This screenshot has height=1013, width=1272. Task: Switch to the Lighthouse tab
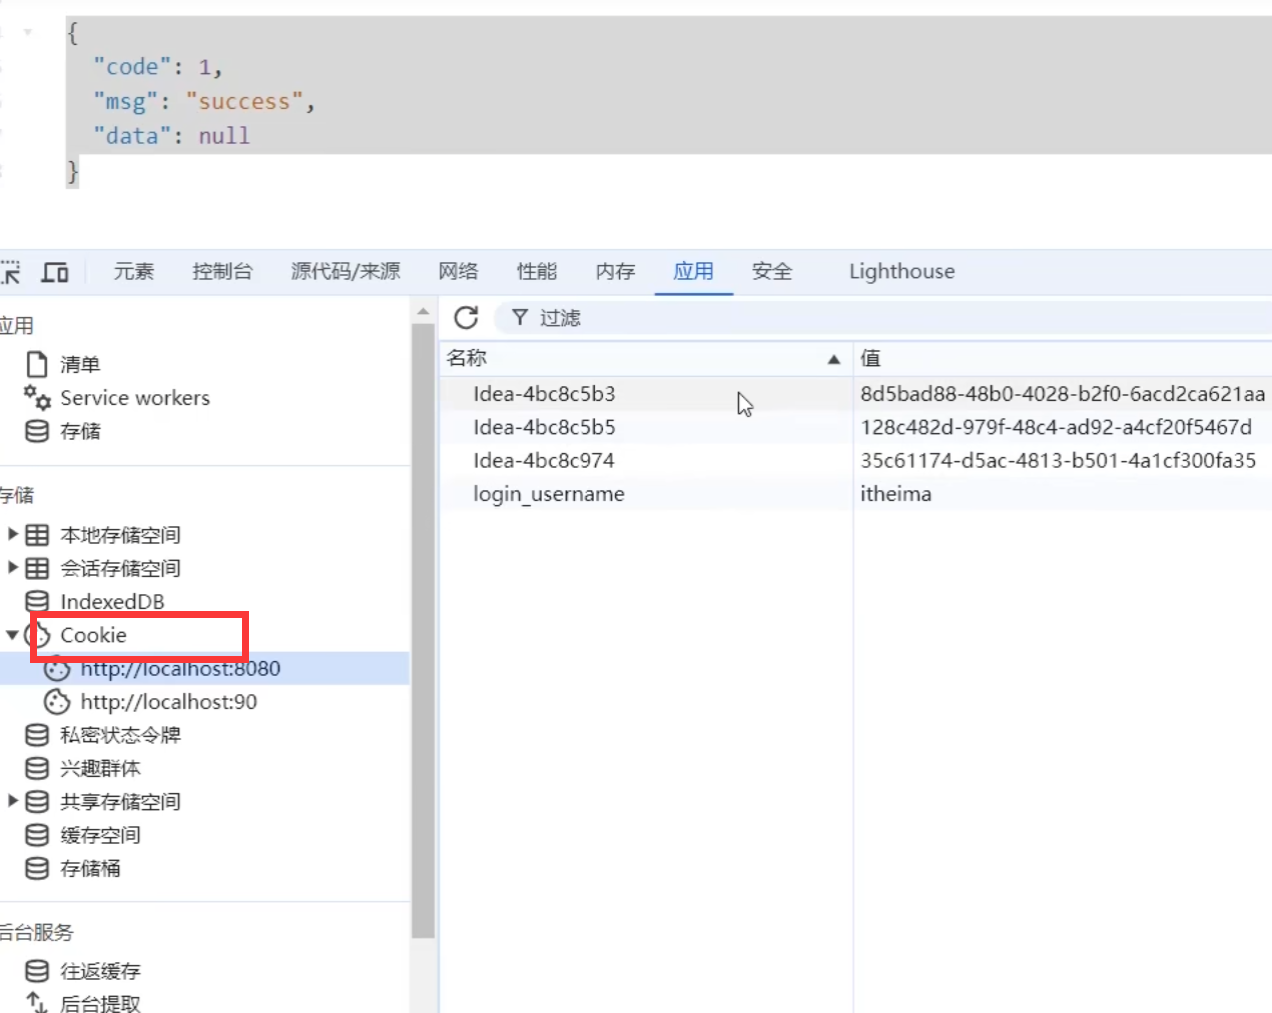[901, 272]
